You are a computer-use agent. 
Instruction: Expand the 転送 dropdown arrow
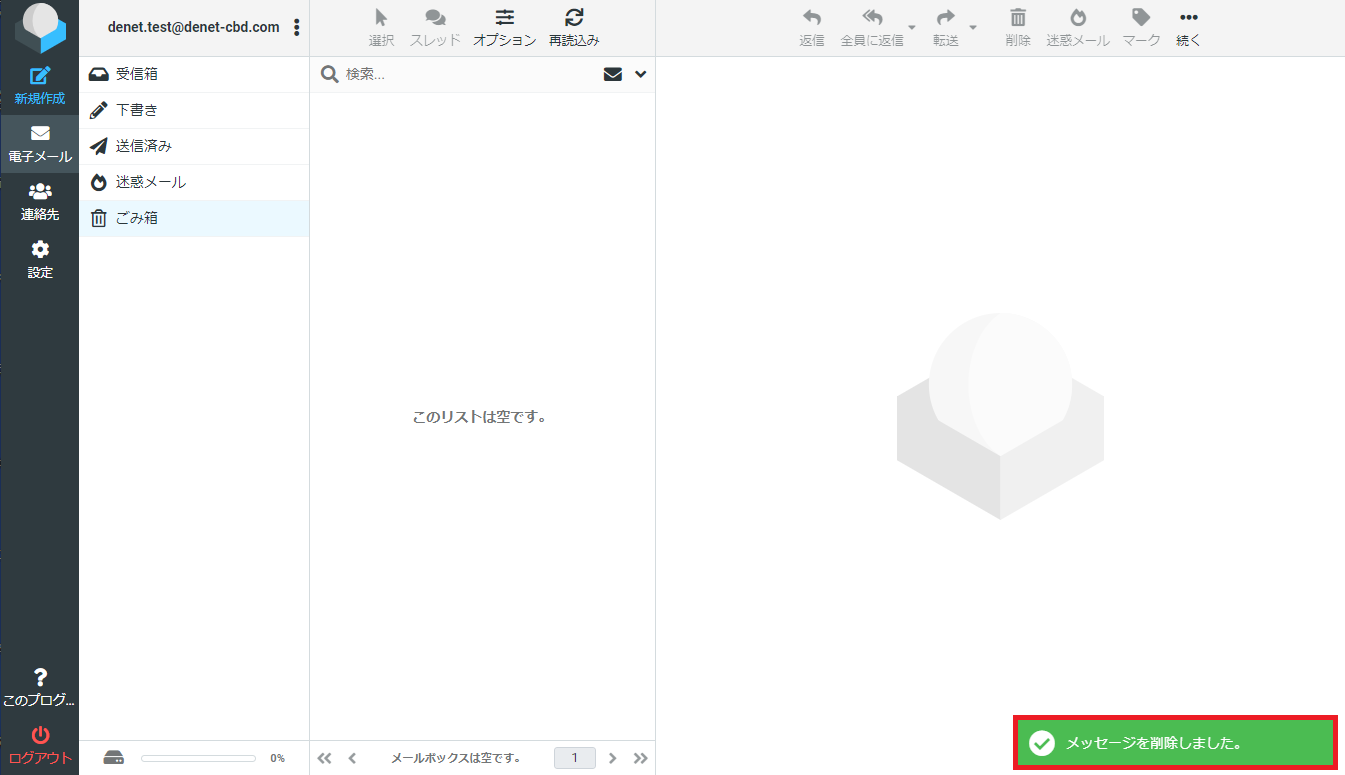tap(973, 27)
